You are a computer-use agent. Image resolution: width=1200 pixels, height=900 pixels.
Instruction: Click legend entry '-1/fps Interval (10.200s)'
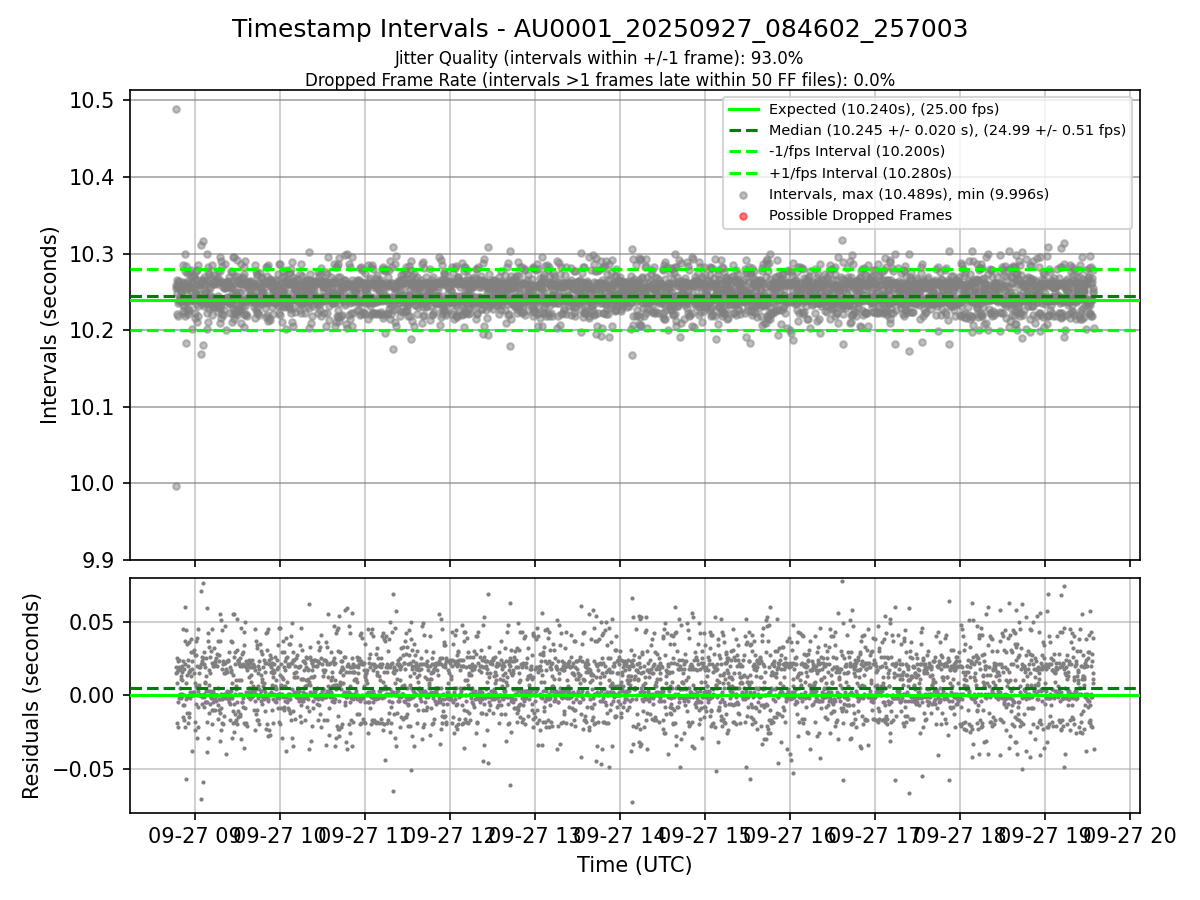(856, 152)
